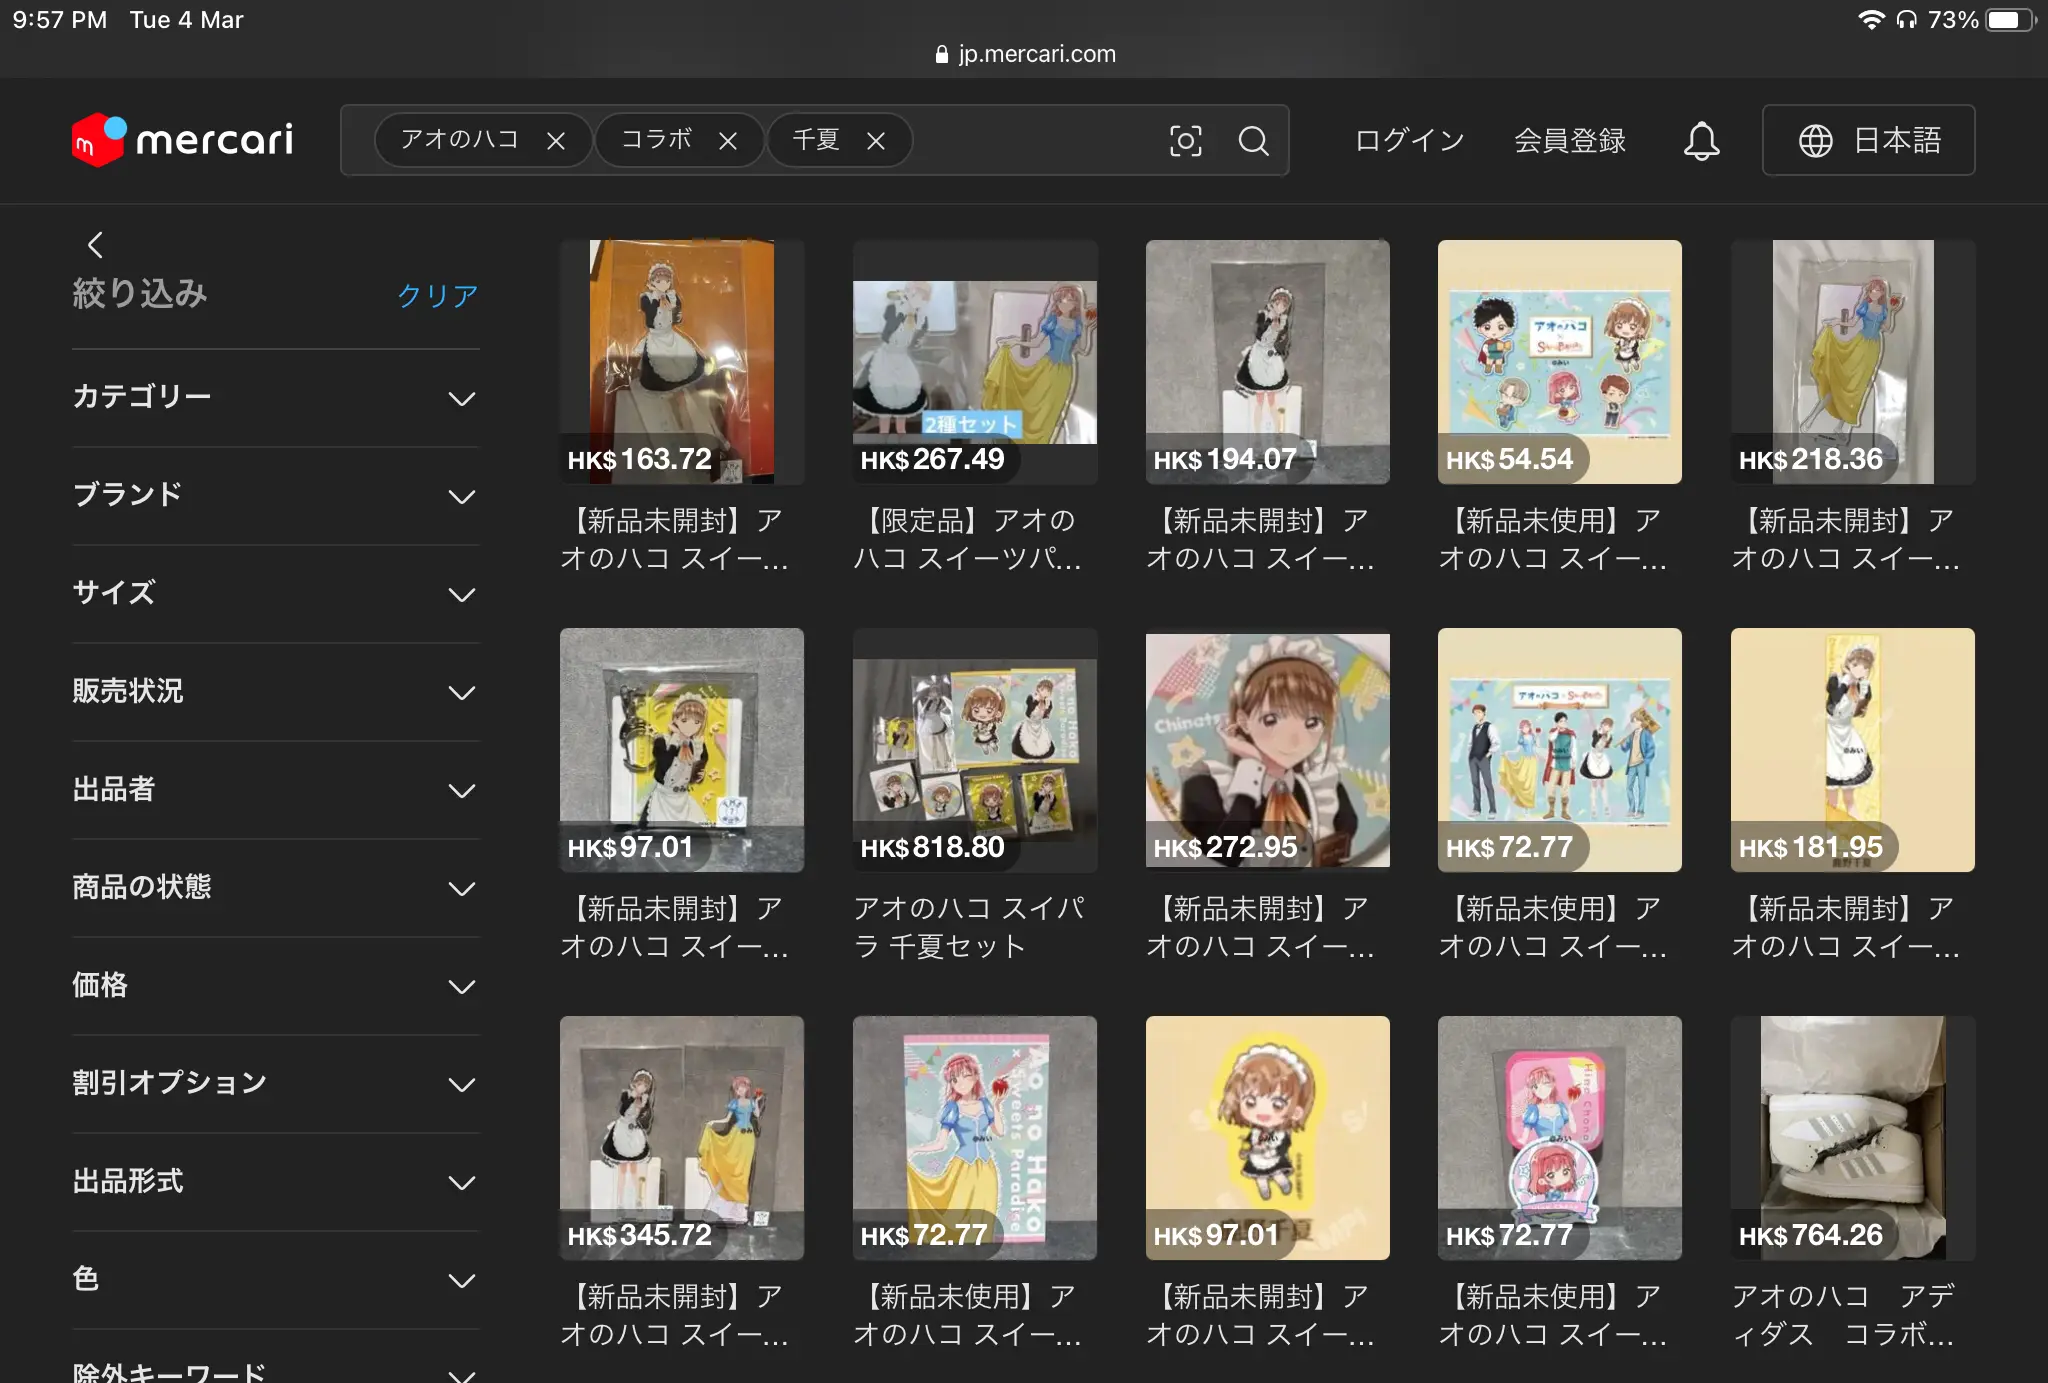The width and height of the screenshot is (2048, 1383).
Task: Open the HK$54.54 sticker item
Action: (1560, 362)
